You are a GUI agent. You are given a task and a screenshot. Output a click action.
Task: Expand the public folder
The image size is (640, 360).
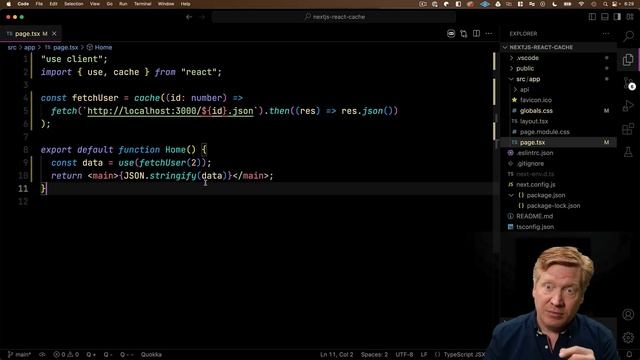[558, 69]
